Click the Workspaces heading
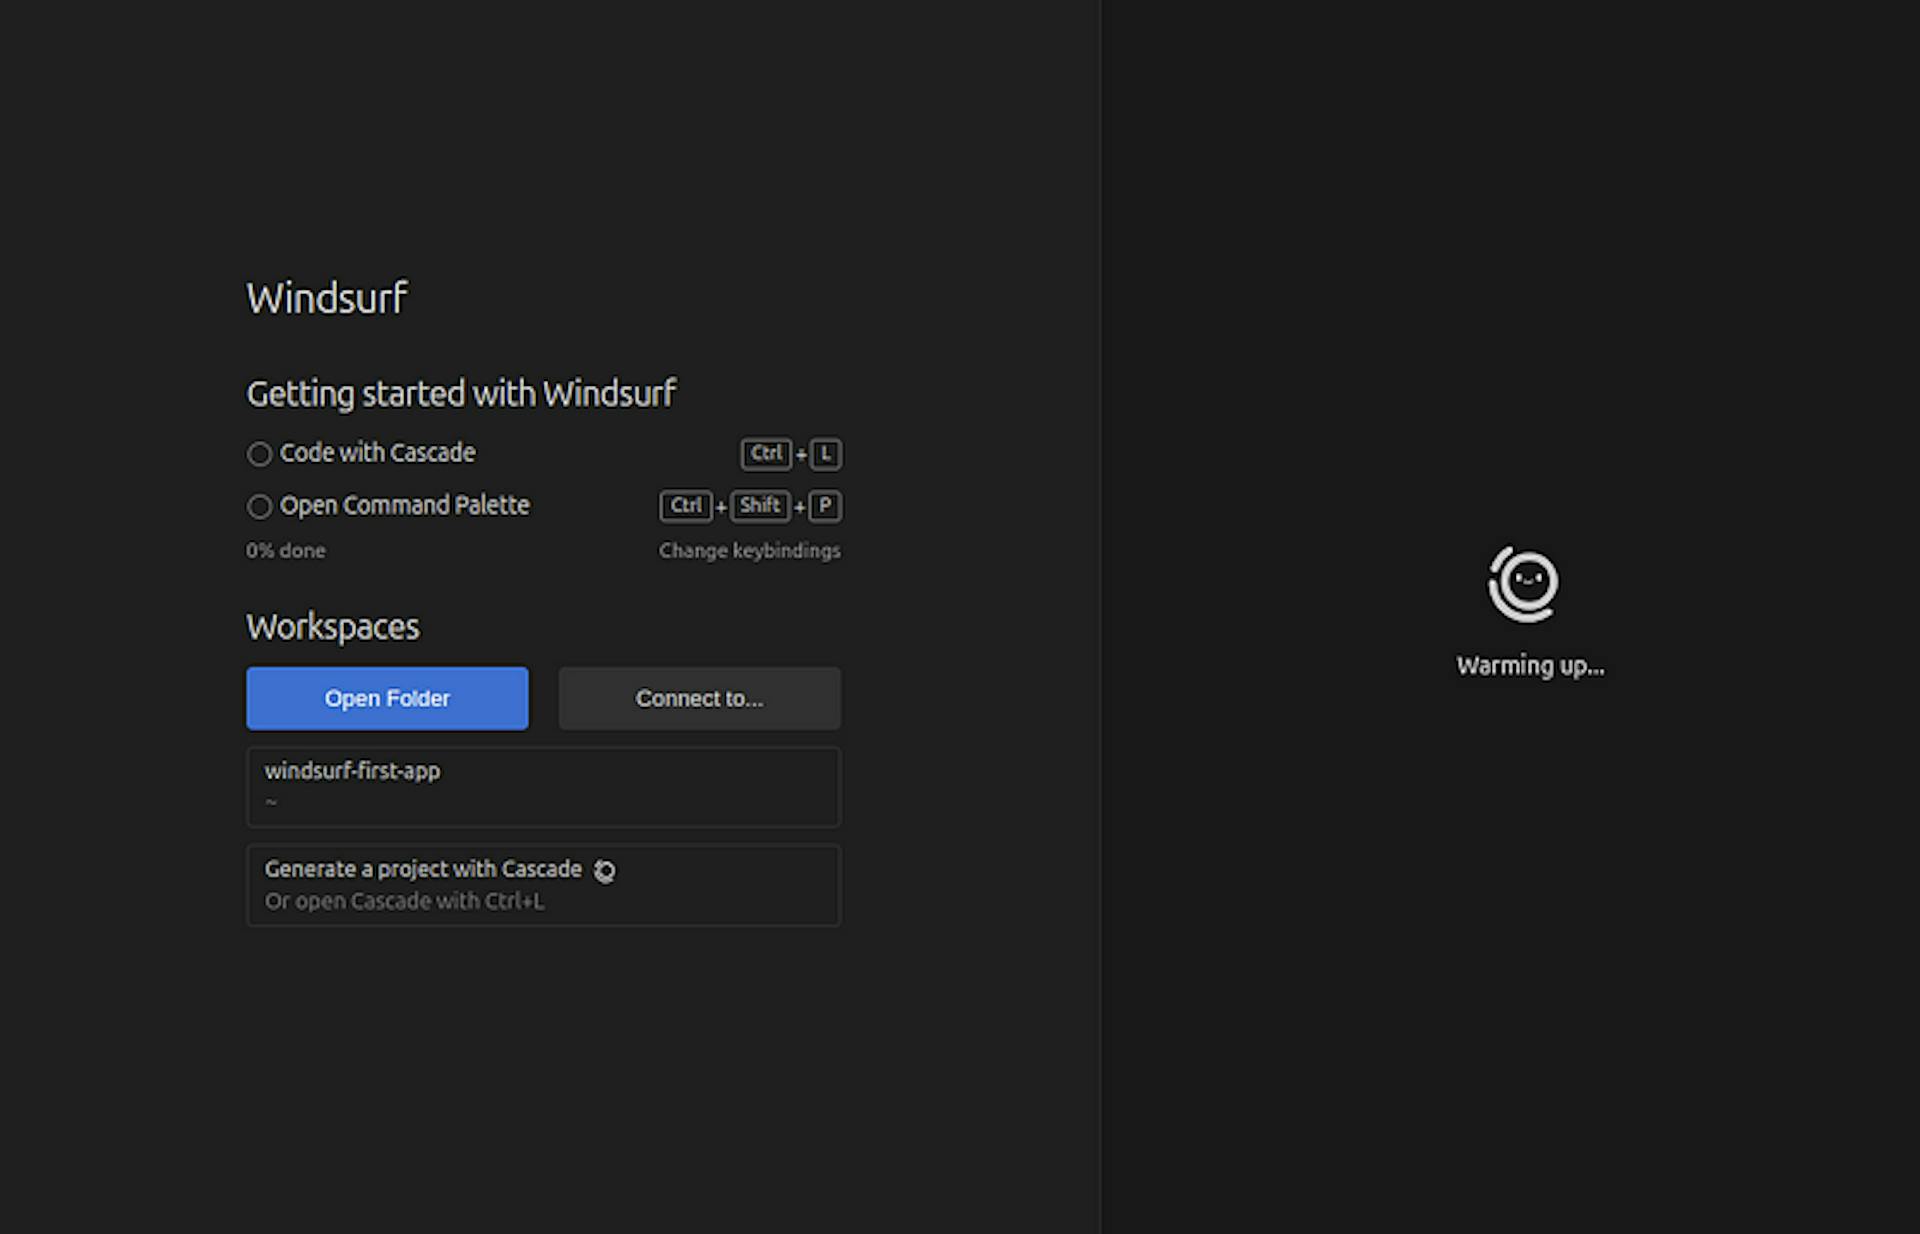Image resolution: width=1920 pixels, height=1234 pixels. click(x=333, y=627)
